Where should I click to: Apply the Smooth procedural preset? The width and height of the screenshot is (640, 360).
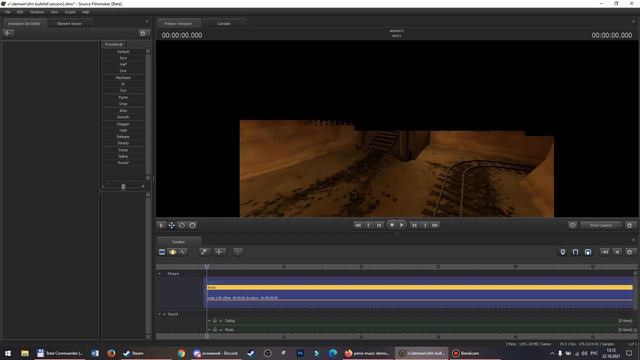point(123,117)
